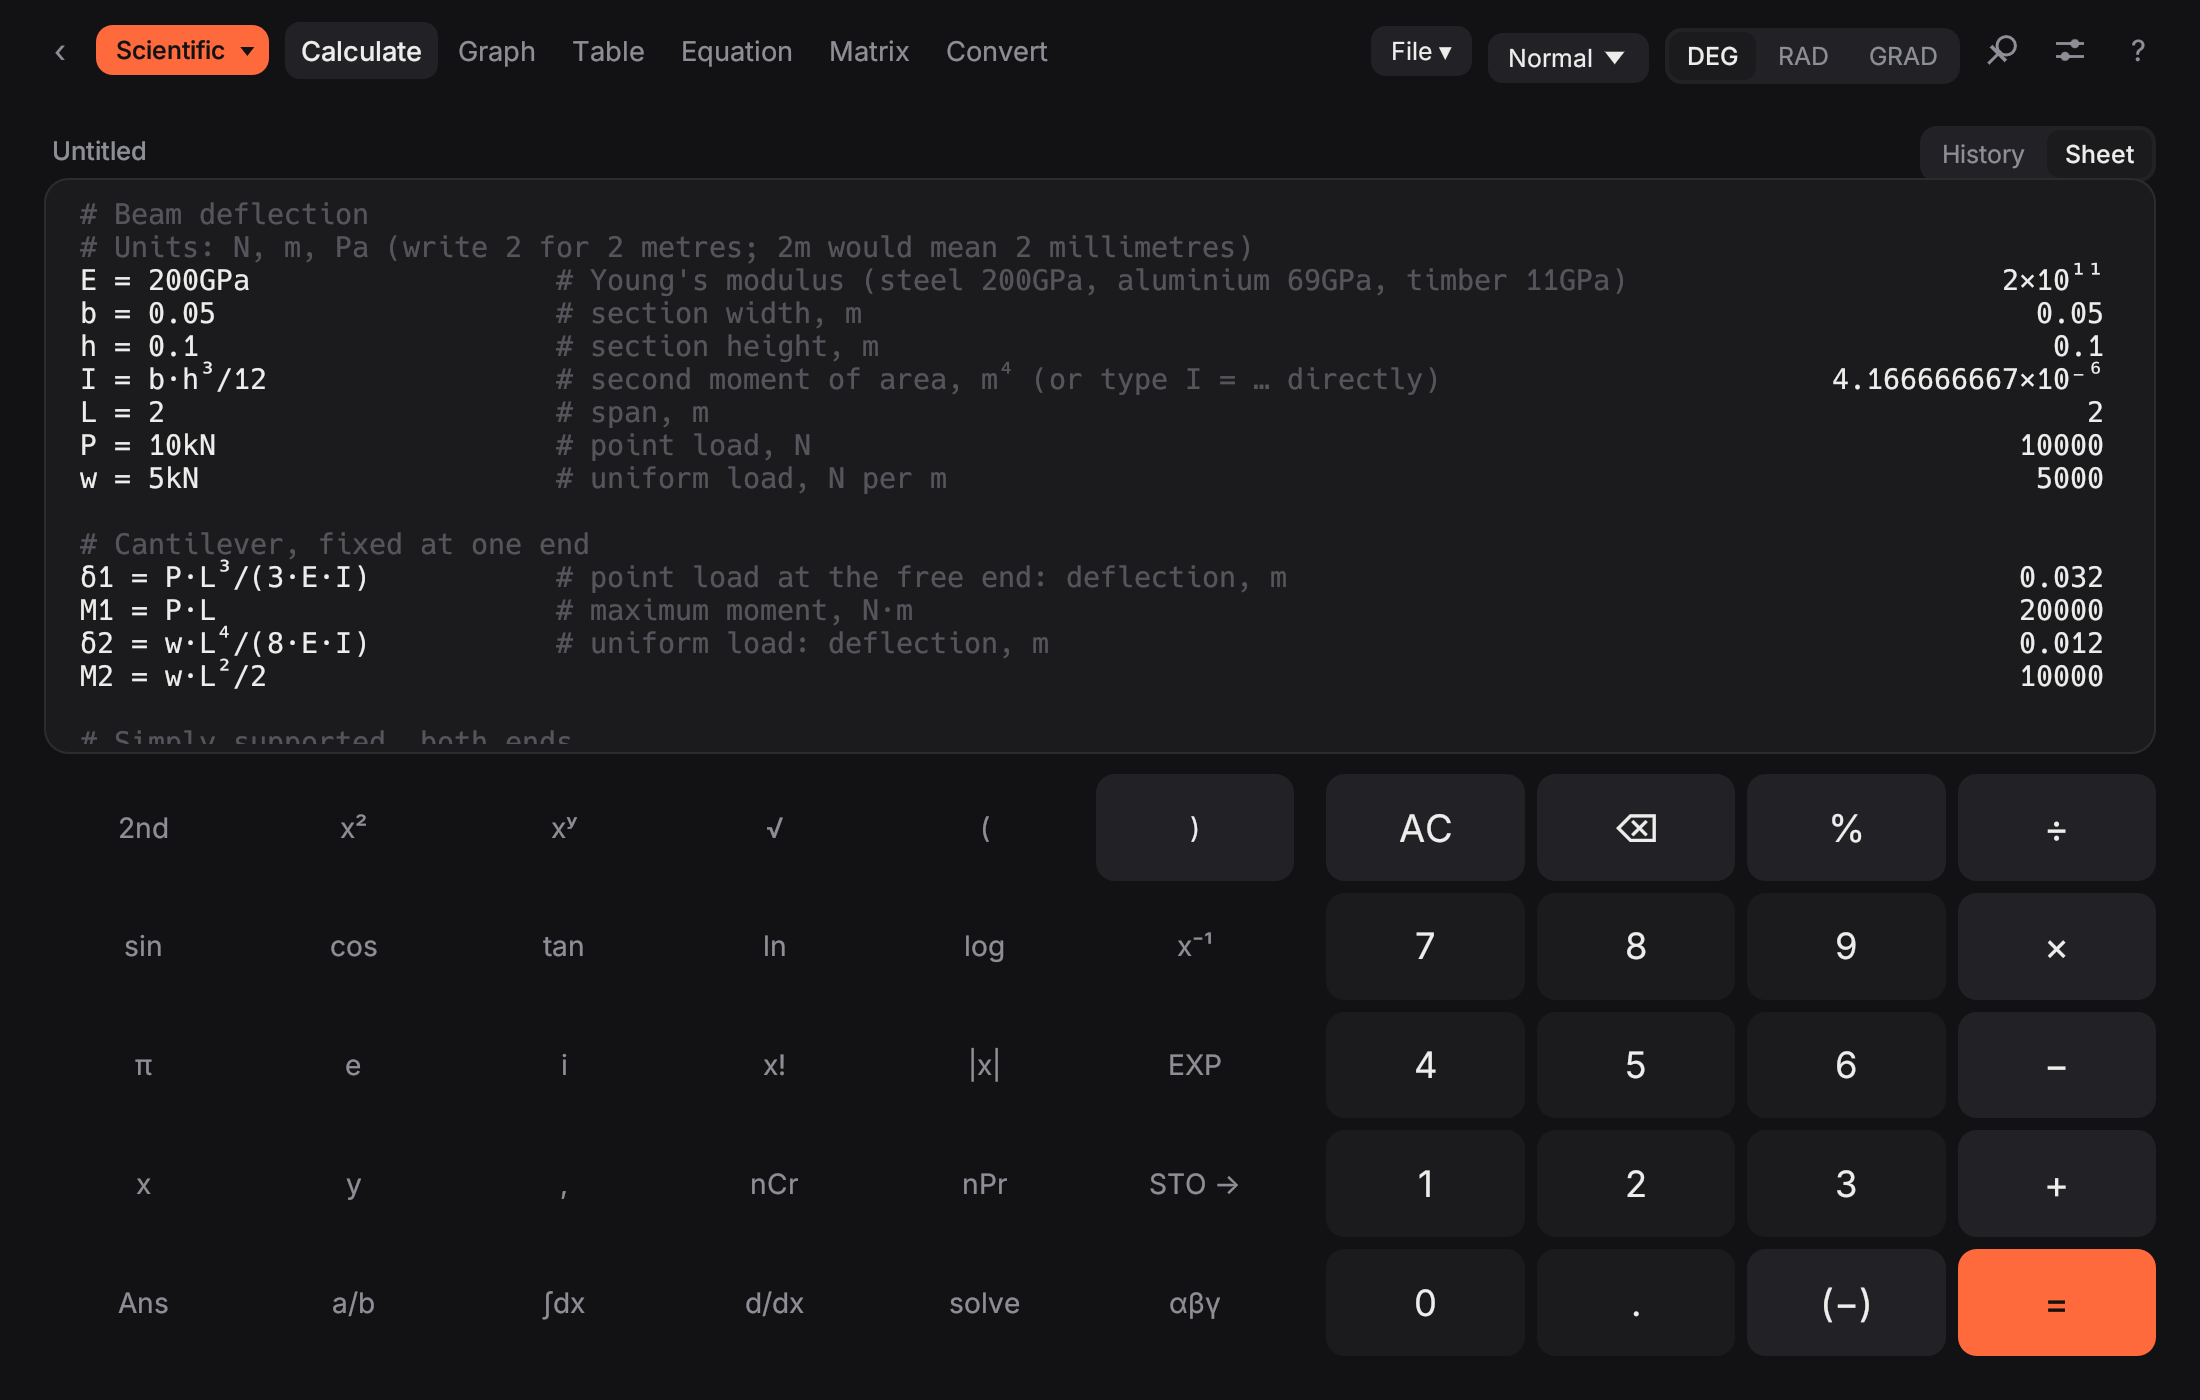Show the Sheet view
Screen dimensions: 2200x1400
pyautogui.click(x=2099, y=154)
